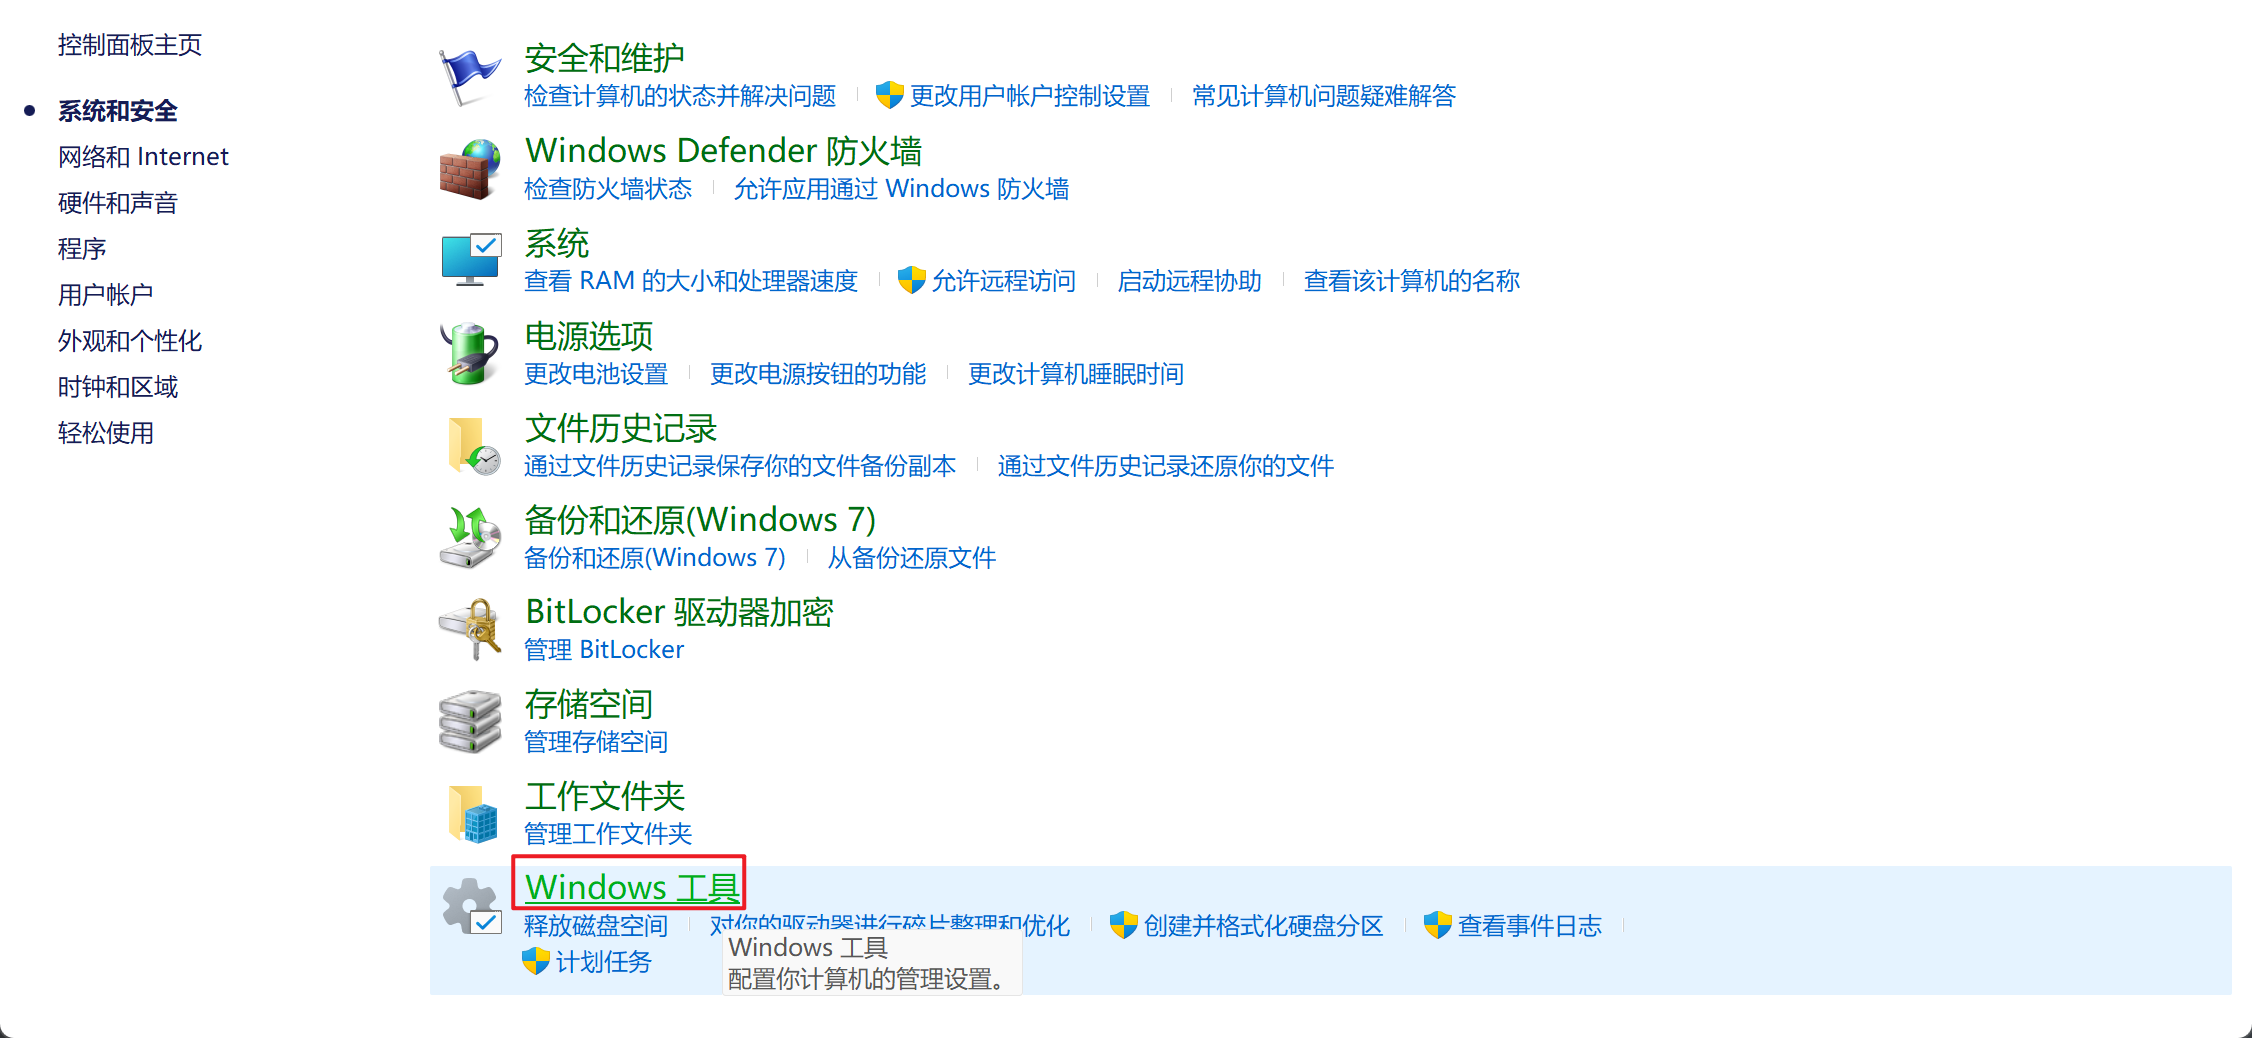2252x1038 pixels.
Task: Click the Storage Spaces drive stack icon
Action: point(469,721)
